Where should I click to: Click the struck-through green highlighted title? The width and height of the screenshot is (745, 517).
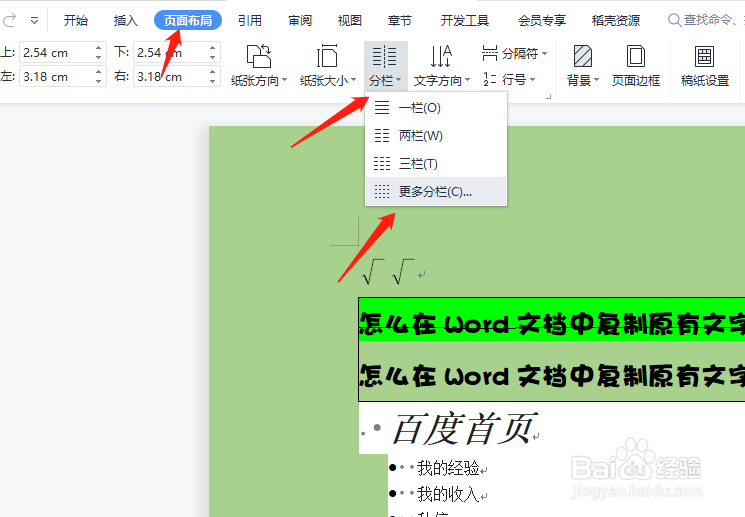point(552,323)
